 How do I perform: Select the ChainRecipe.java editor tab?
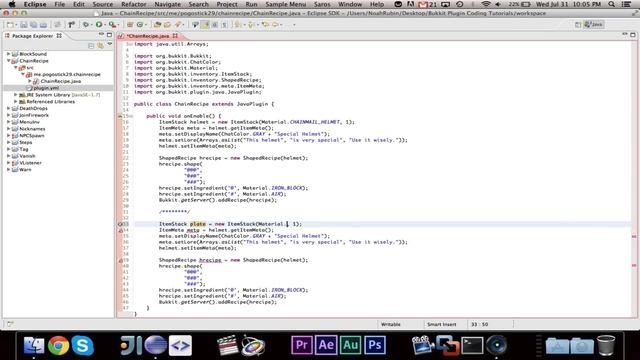coord(148,36)
